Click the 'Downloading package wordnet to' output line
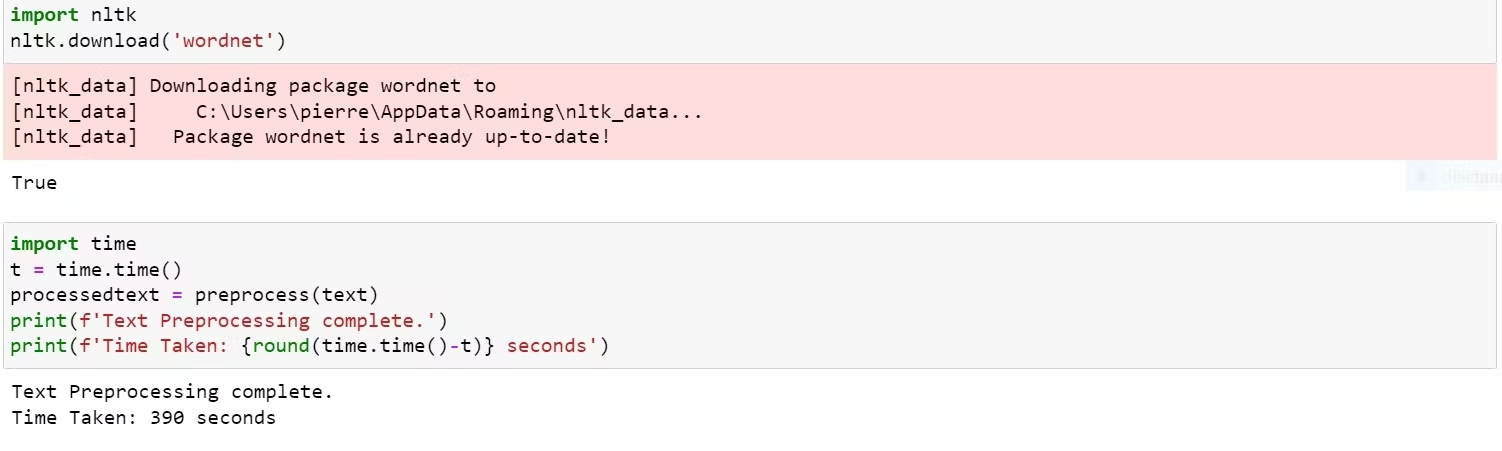This screenshot has width=1502, height=451. [x=322, y=86]
